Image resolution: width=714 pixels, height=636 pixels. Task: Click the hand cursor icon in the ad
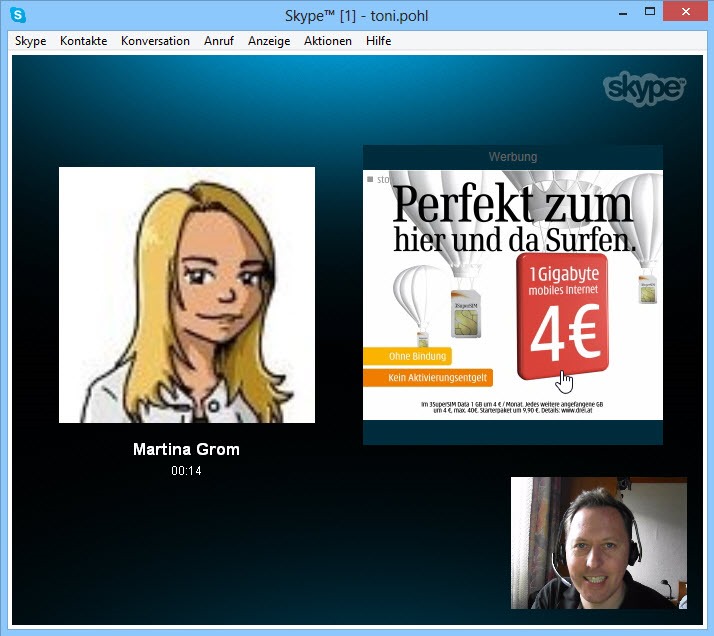pyautogui.click(x=566, y=381)
